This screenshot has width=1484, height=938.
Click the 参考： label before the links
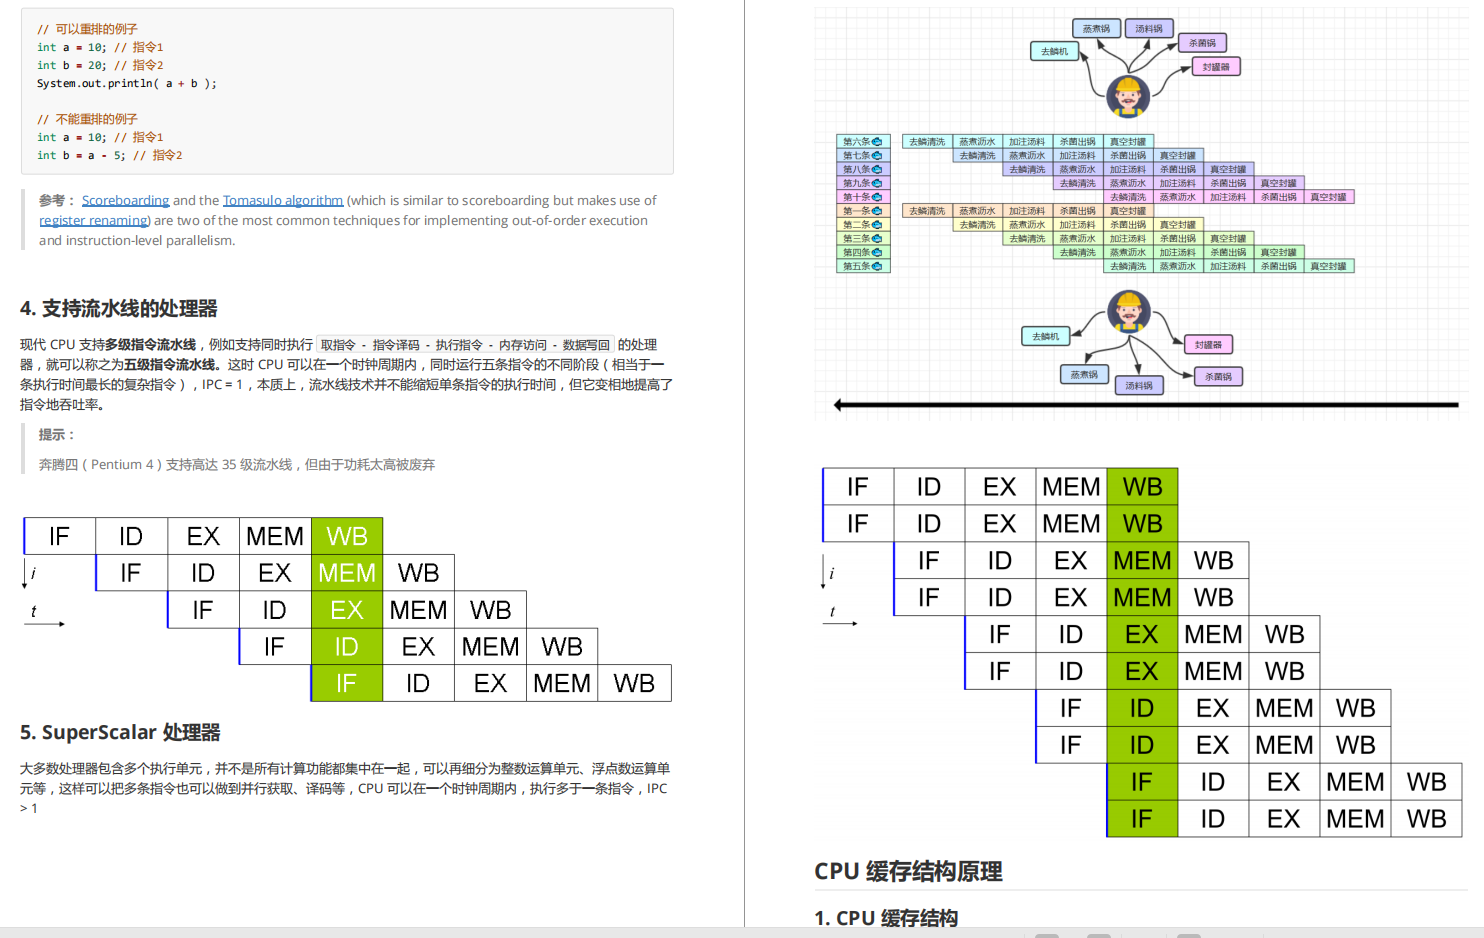57,200
